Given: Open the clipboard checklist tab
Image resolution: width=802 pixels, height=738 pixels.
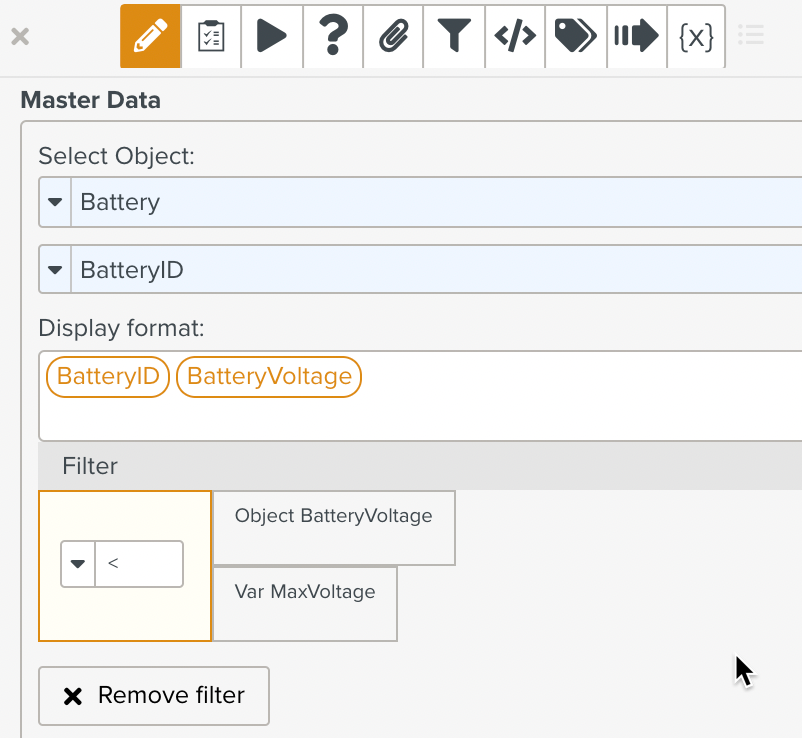Looking at the screenshot, I should click(x=211, y=37).
